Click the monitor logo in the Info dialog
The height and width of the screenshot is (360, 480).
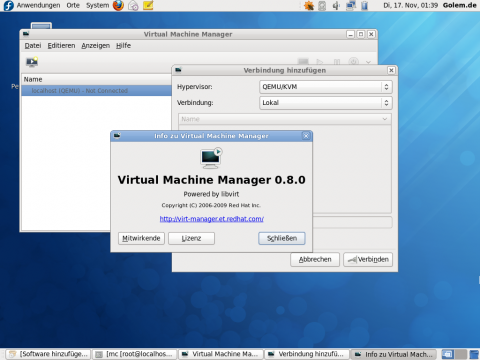click(211, 158)
